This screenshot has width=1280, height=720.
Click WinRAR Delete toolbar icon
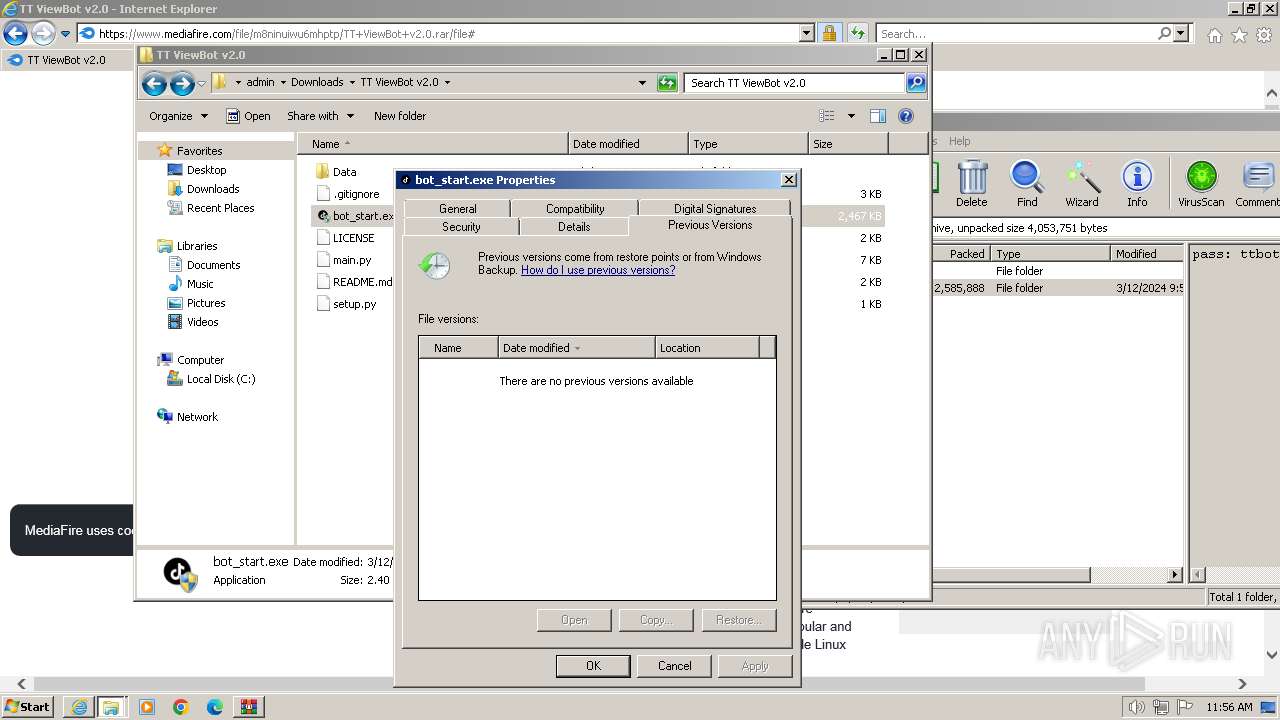coord(971,184)
